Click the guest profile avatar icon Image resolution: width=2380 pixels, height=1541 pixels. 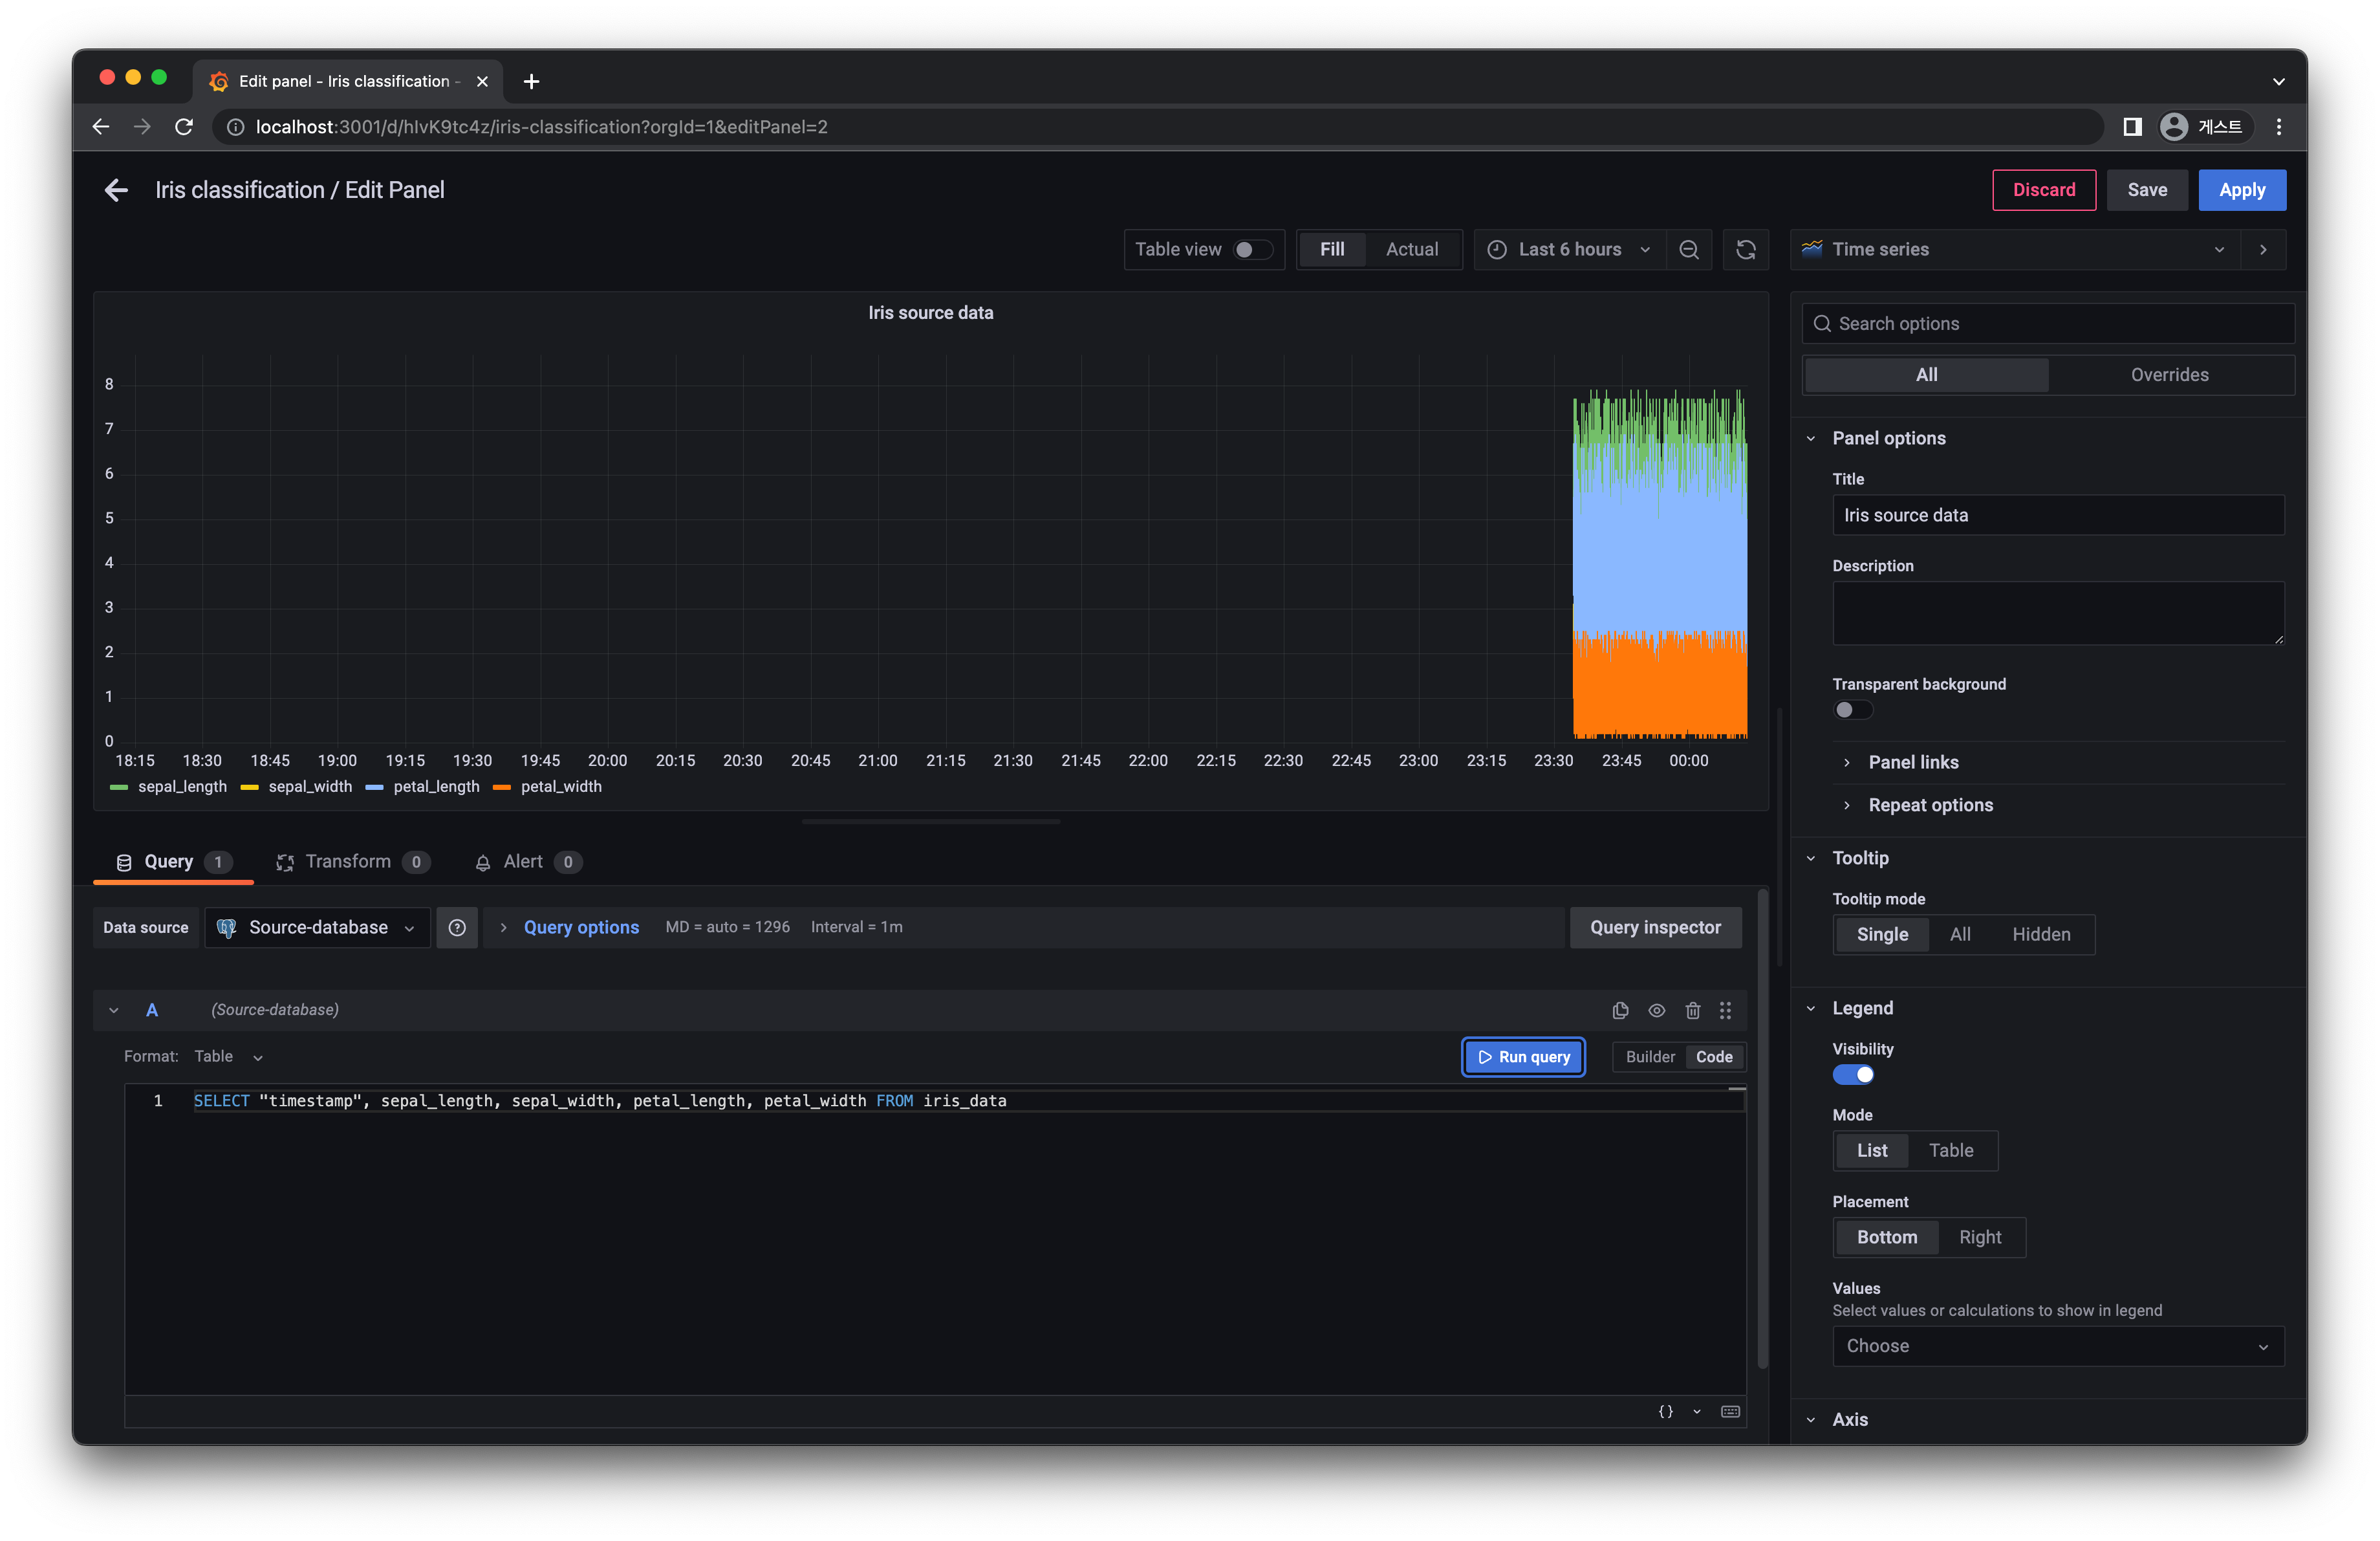pos(2173,127)
